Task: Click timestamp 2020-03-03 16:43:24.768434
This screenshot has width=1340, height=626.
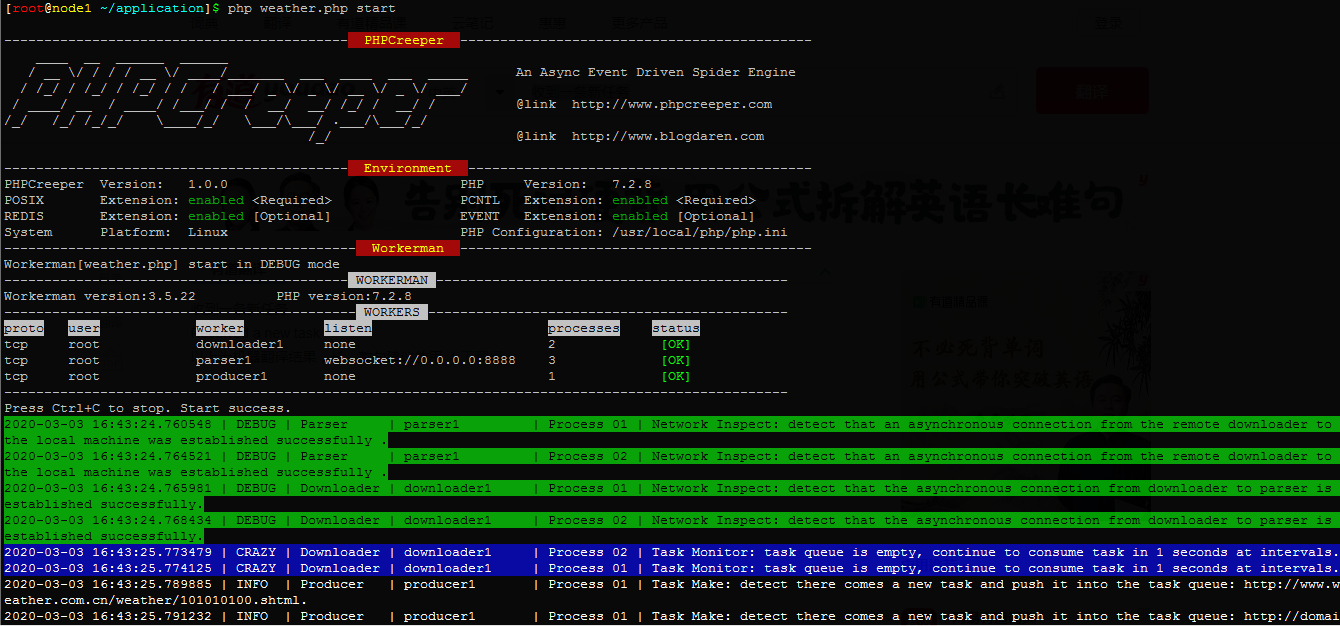Action: pos(108,520)
